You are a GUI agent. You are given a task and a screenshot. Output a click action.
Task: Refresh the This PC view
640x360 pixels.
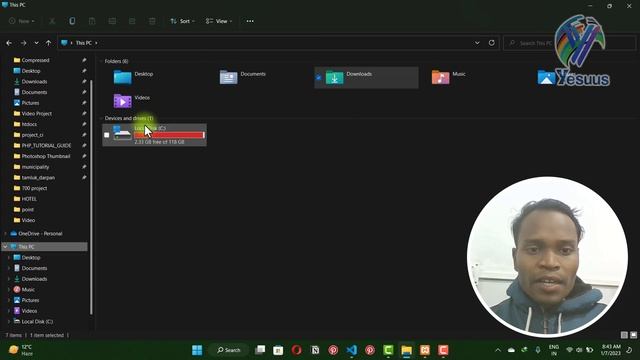pyautogui.click(x=491, y=43)
